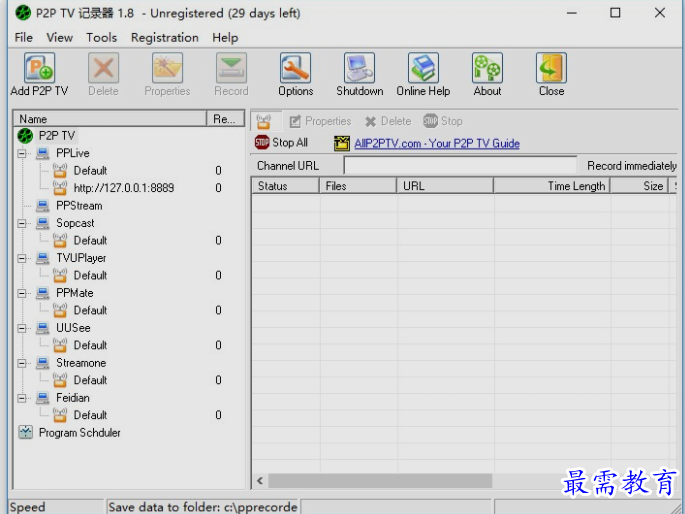Collapse the Feidian tree node

pyautogui.click(x=21, y=398)
